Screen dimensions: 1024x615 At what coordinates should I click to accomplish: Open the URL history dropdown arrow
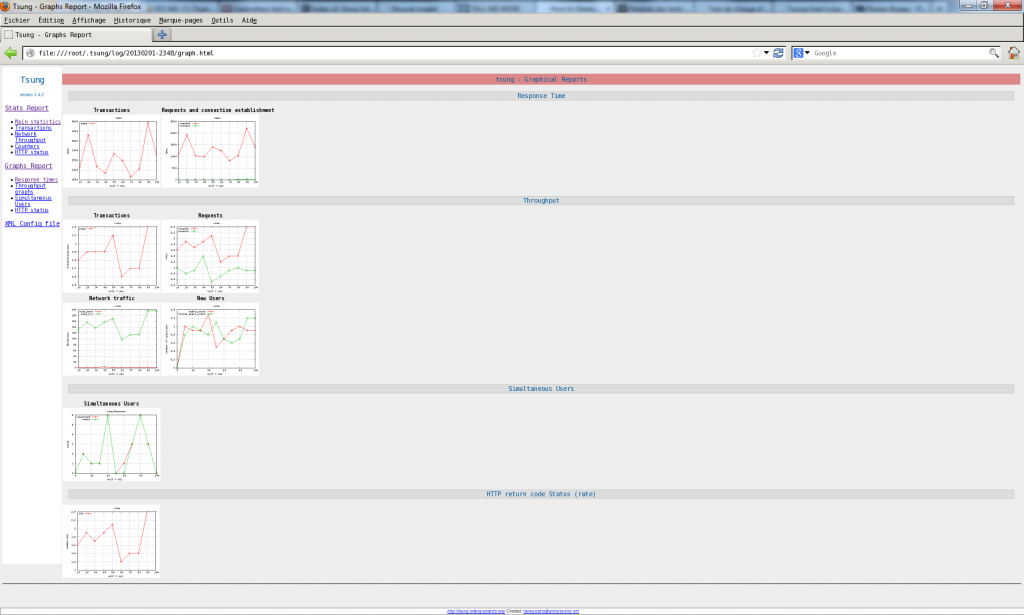pyautogui.click(x=767, y=53)
